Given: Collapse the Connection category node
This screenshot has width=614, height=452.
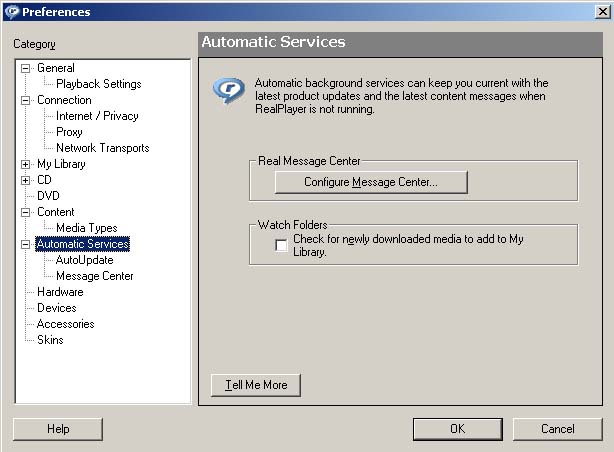Looking at the screenshot, I should tap(26, 100).
